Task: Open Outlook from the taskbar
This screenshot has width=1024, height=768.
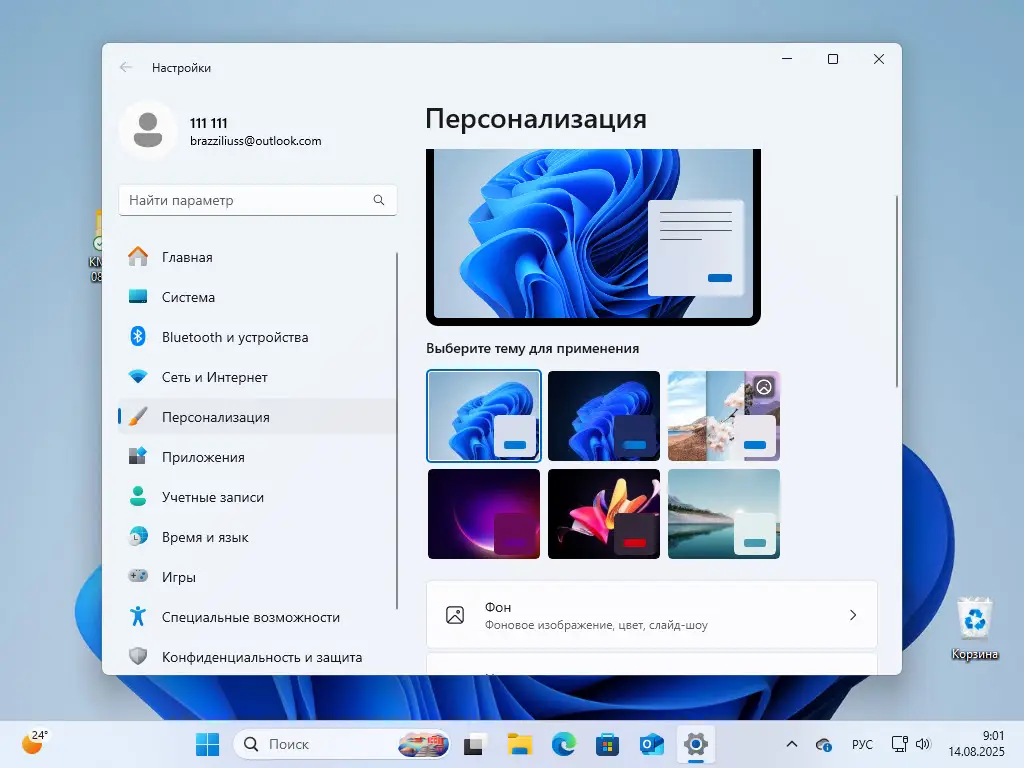Action: (x=651, y=744)
